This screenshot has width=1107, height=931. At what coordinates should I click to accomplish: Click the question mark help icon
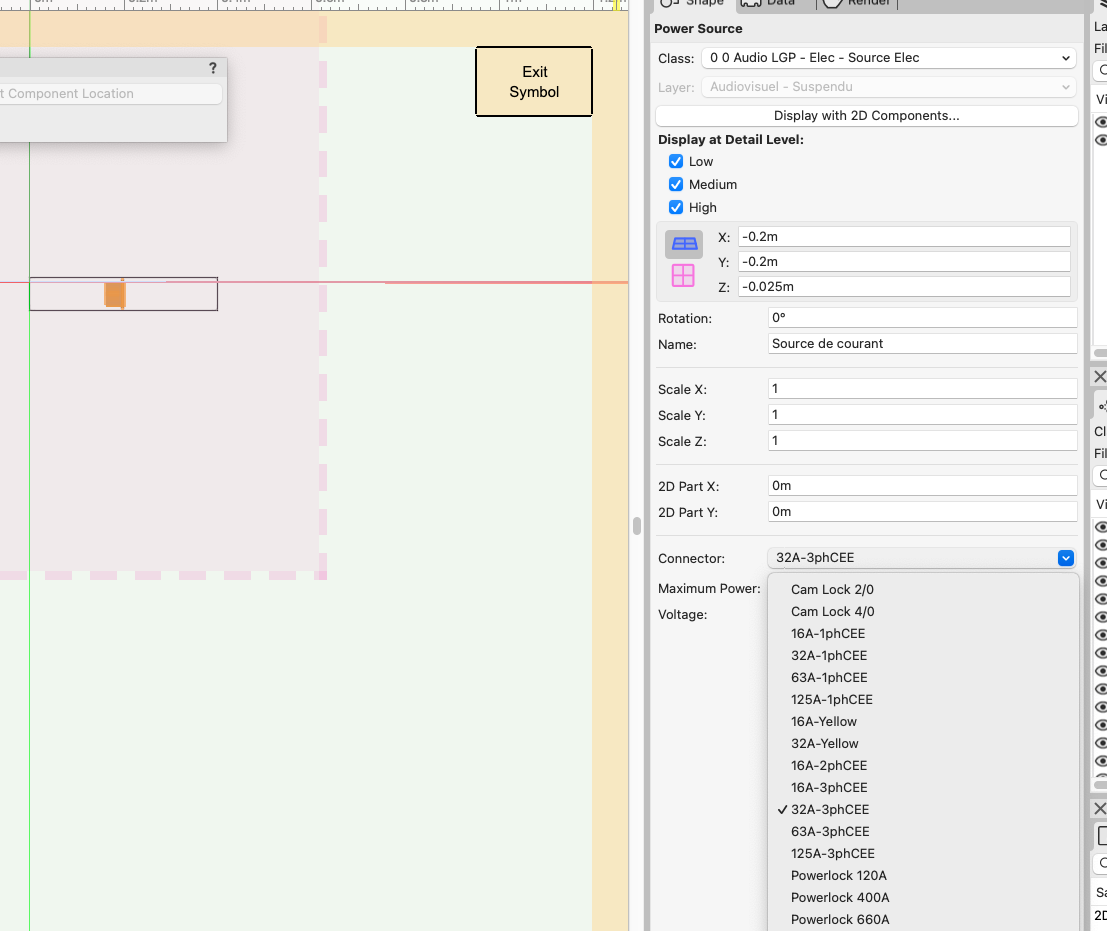(212, 68)
